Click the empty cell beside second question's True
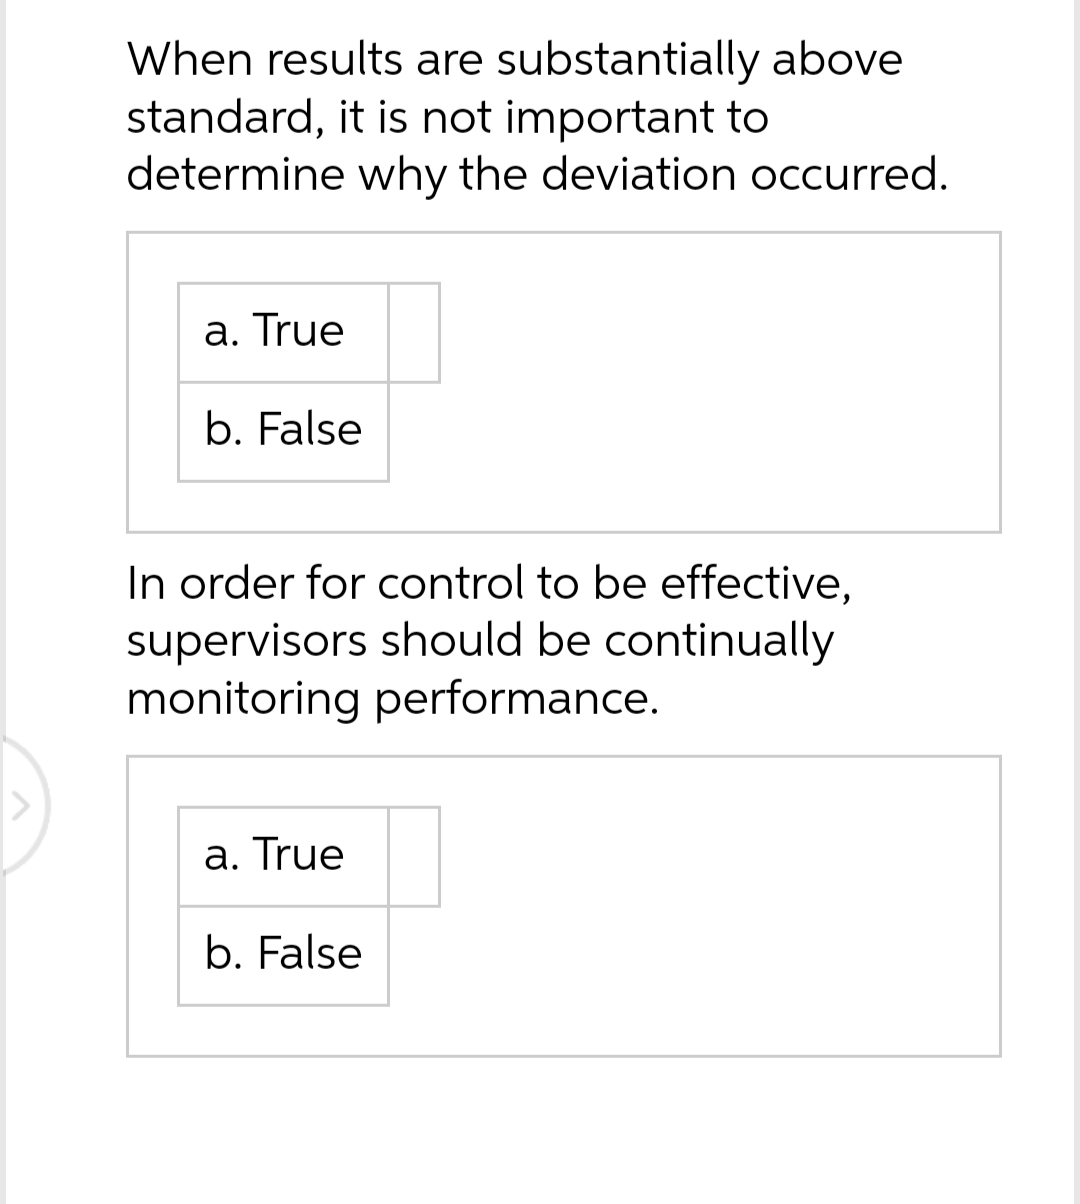Image resolution: width=1080 pixels, height=1204 pixels. (x=415, y=856)
